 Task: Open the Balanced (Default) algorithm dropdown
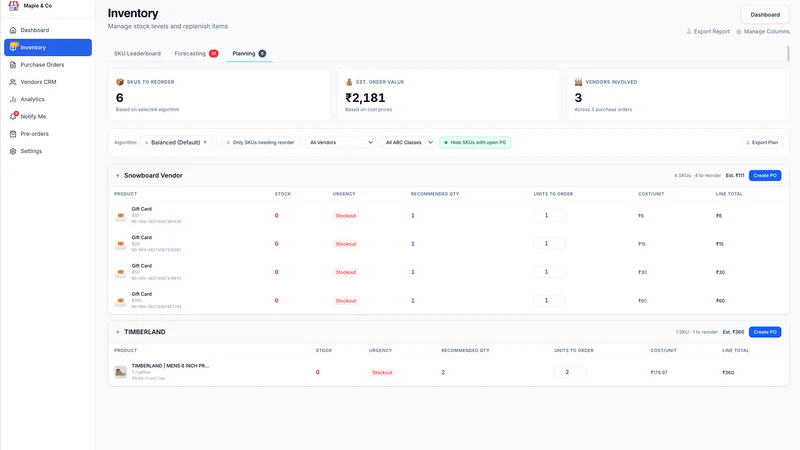point(176,142)
